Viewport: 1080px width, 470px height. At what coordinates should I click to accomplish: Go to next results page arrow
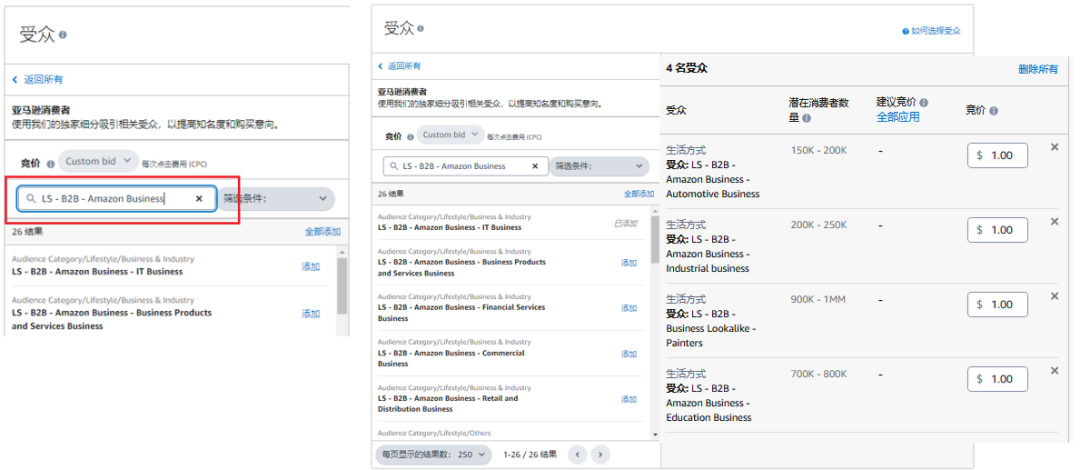(600, 455)
